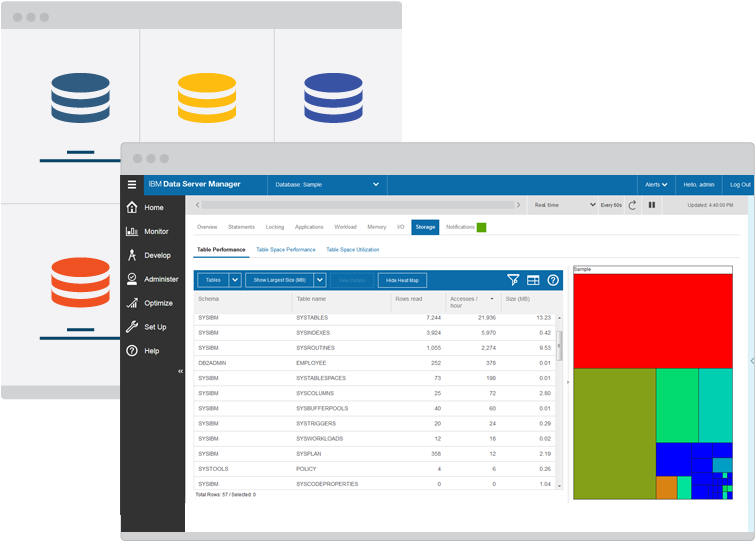This screenshot has width=755, height=541.
Task: Switch to the Workload tab
Action: [345, 227]
